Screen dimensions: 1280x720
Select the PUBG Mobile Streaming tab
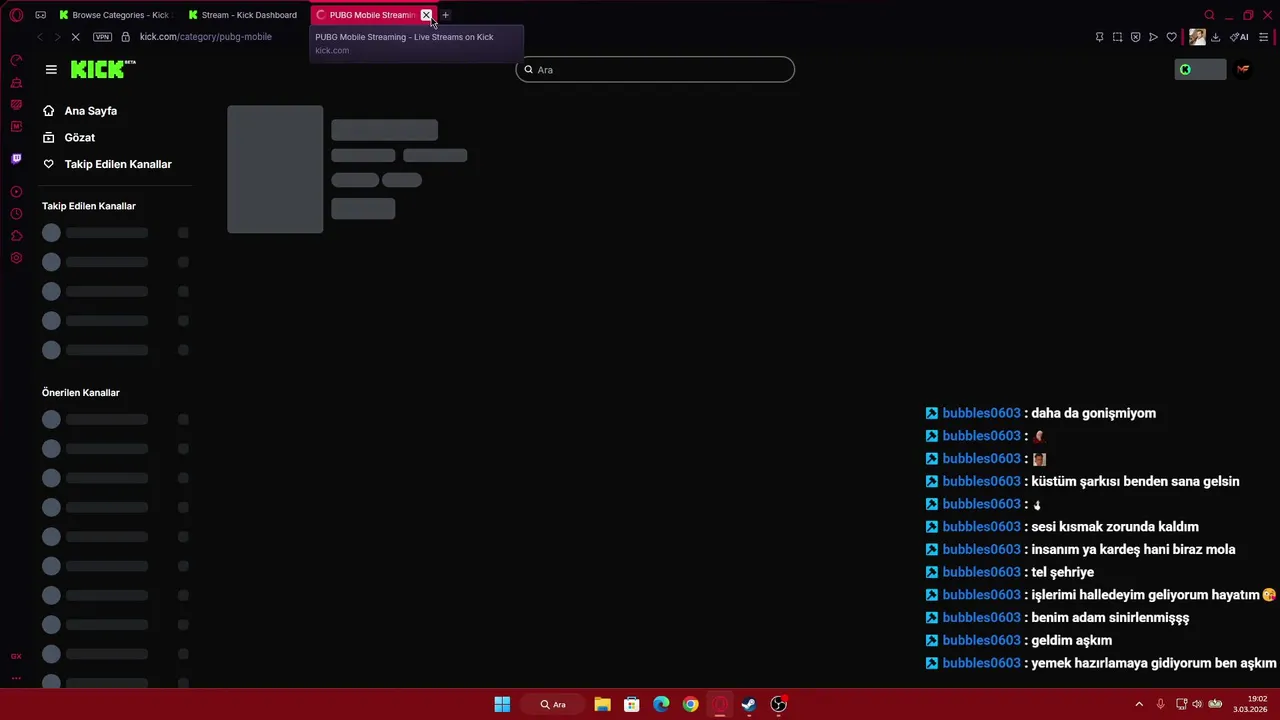[x=365, y=15]
